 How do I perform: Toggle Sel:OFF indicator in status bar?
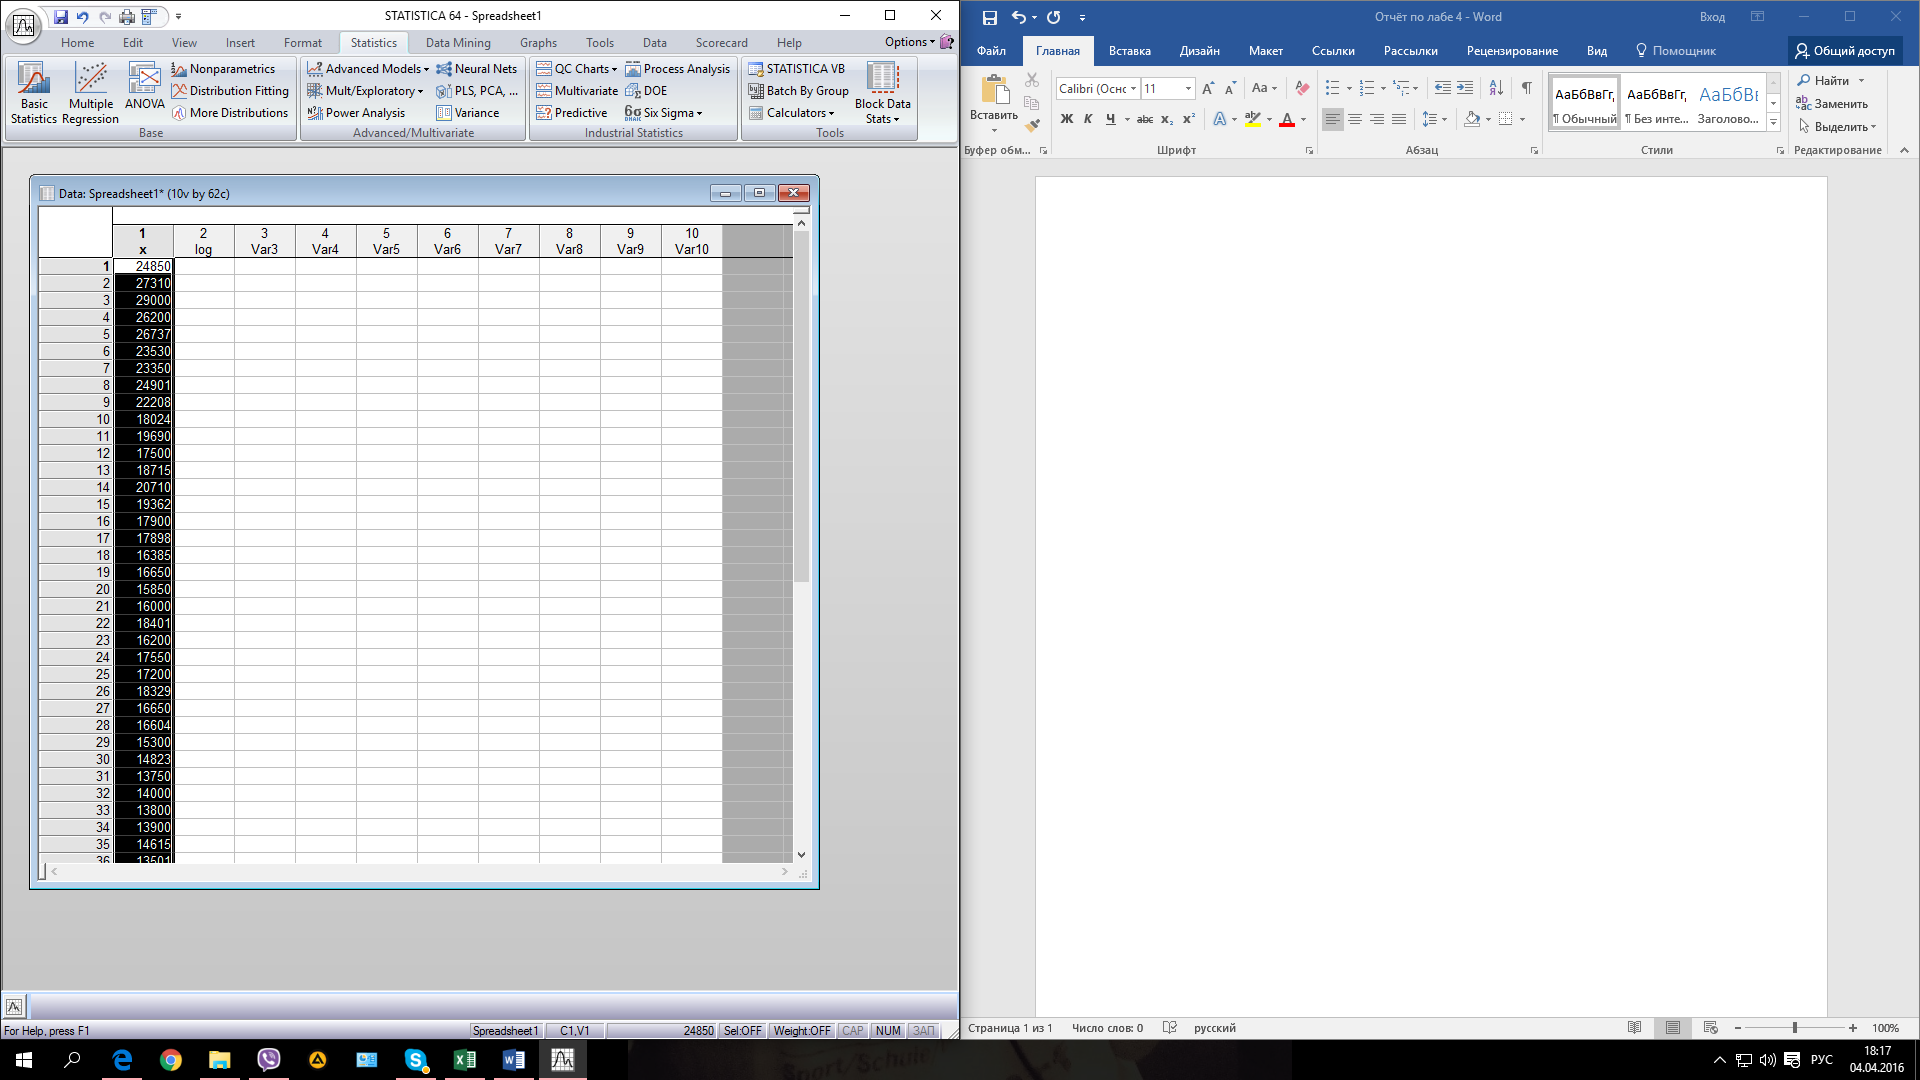pos(742,1031)
